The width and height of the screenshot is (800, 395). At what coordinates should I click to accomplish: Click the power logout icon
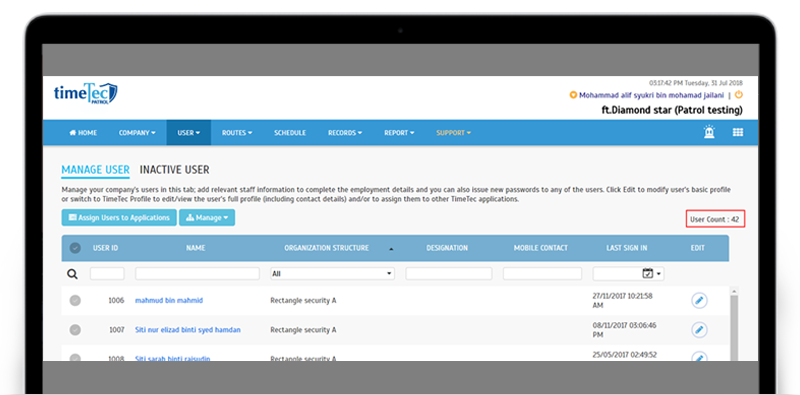738,95
